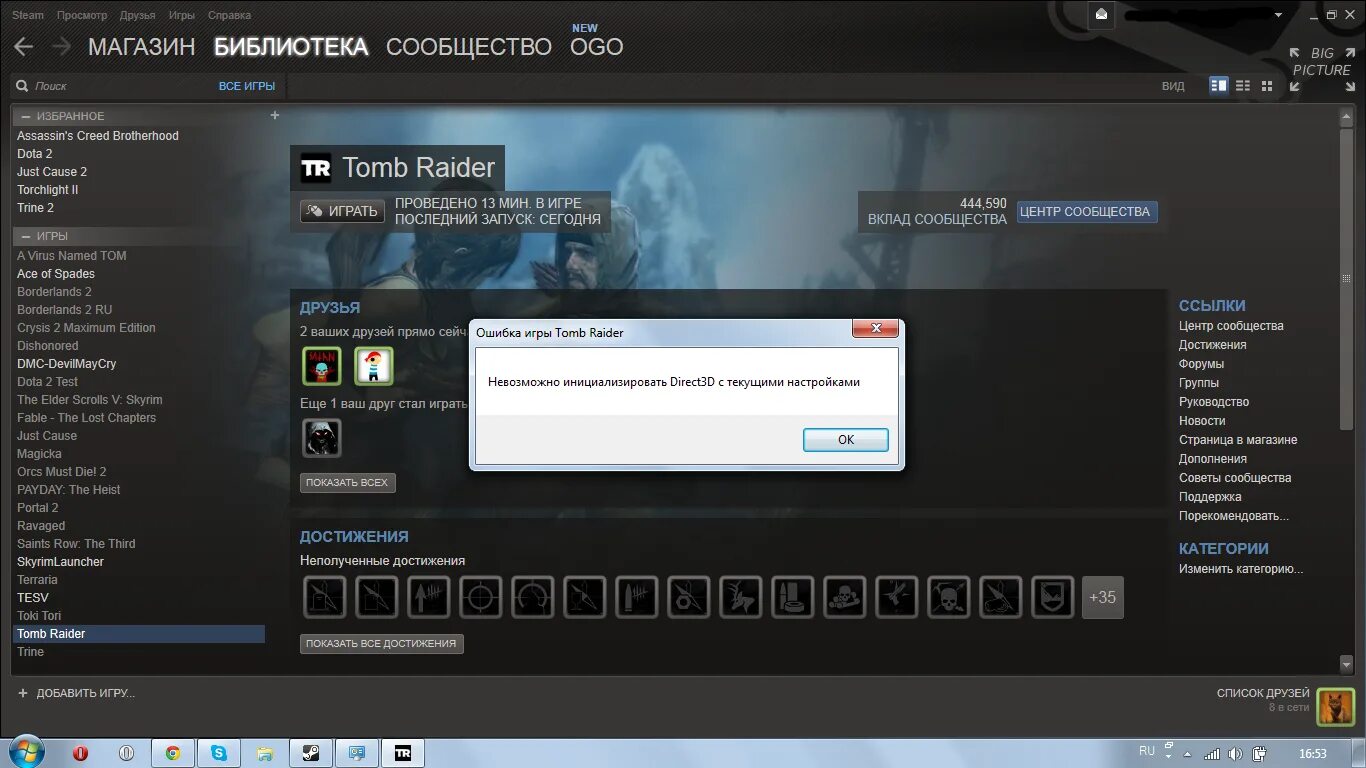Open the account name dropdown arrow
The width and height of the screenshot is (1366, 768).
(x=1278, y=15)
